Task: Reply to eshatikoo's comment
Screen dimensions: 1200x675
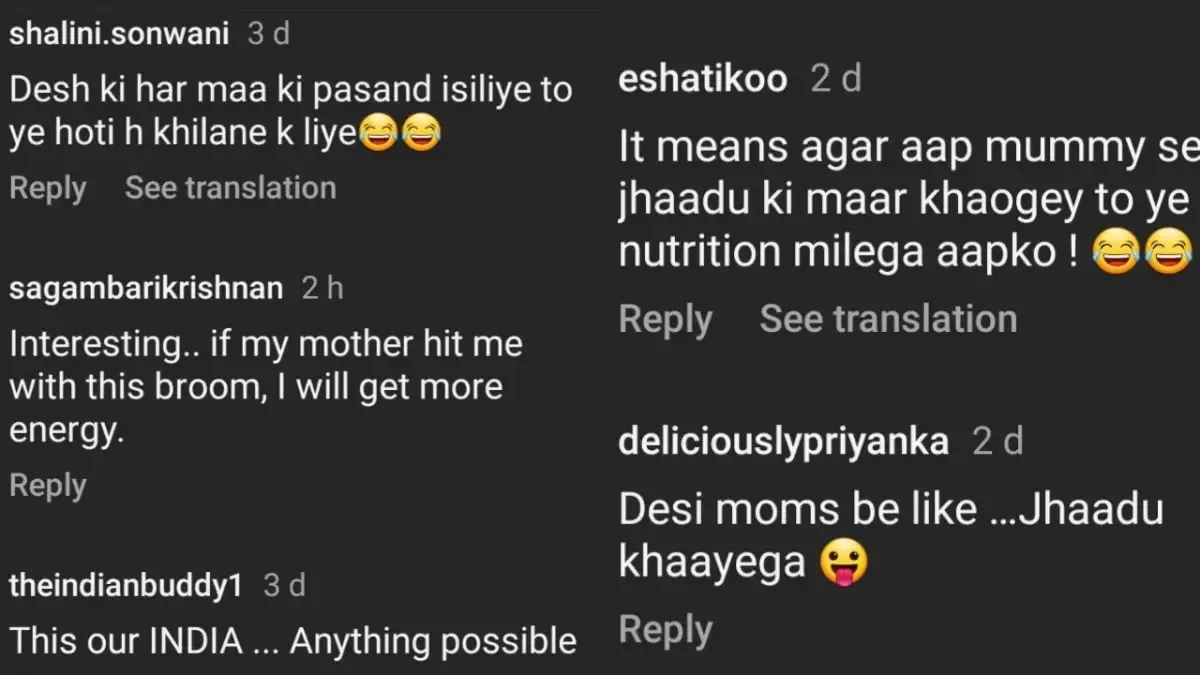Action: tap(665, 319)
